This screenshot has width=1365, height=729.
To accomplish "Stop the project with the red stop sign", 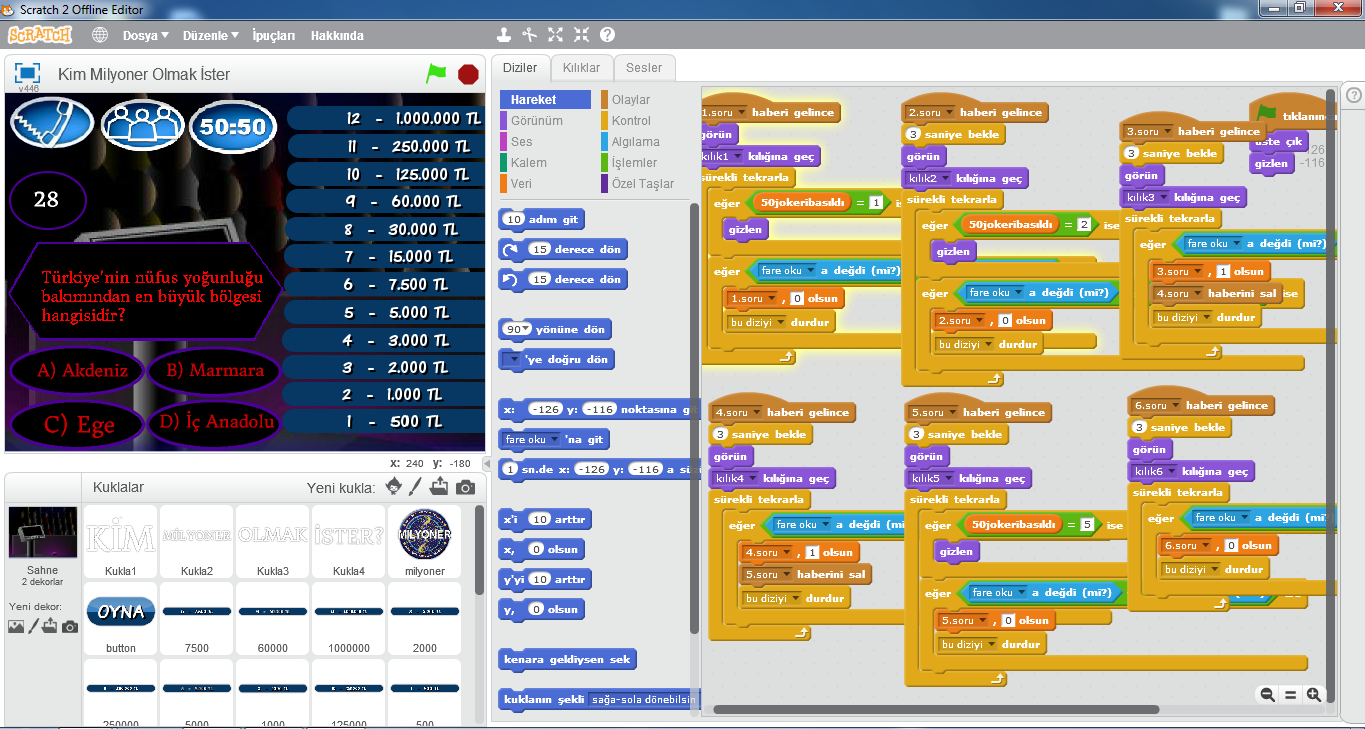I will pyautogui.click(x=468, y=74).
